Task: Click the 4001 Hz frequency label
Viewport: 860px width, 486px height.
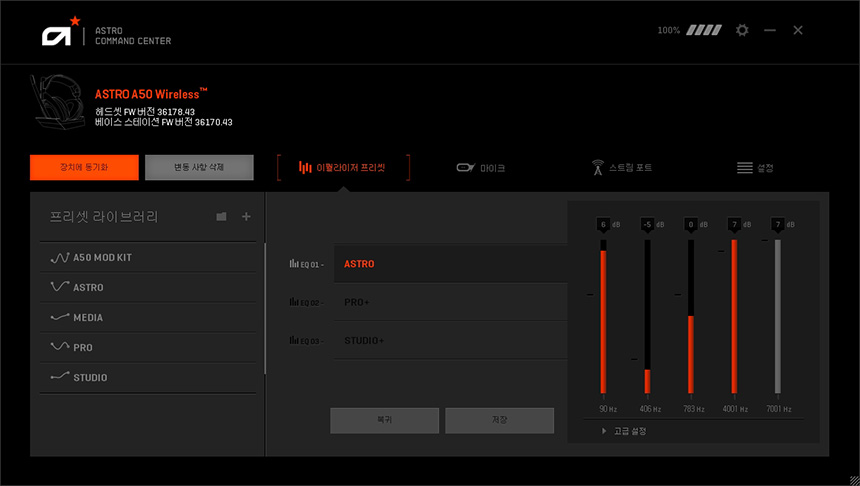Action: pyautogui.click(x=735, y=409)
